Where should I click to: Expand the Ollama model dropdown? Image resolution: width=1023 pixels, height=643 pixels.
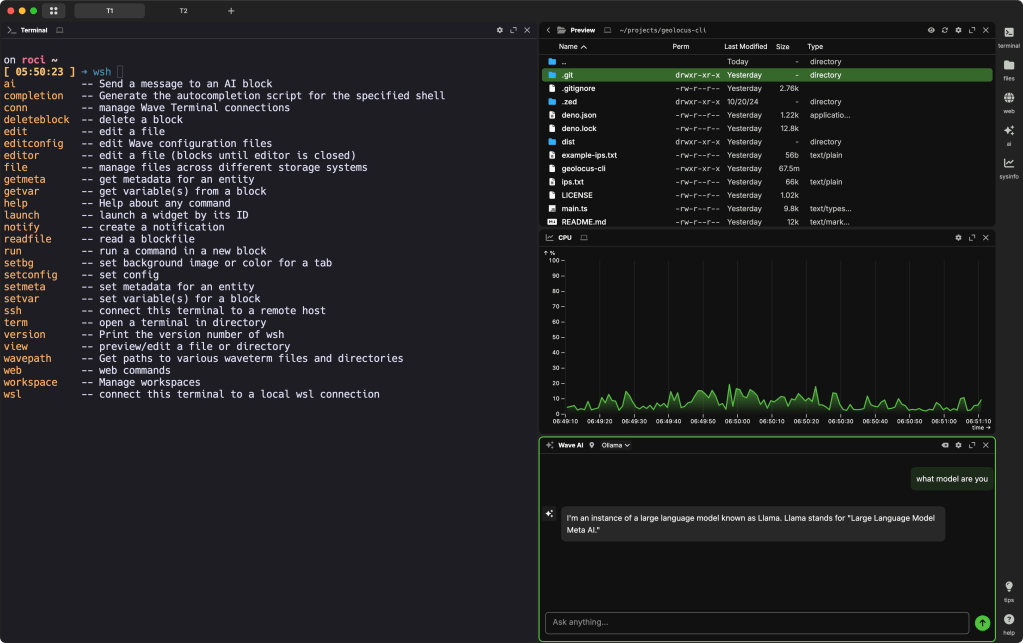[615, 445]
